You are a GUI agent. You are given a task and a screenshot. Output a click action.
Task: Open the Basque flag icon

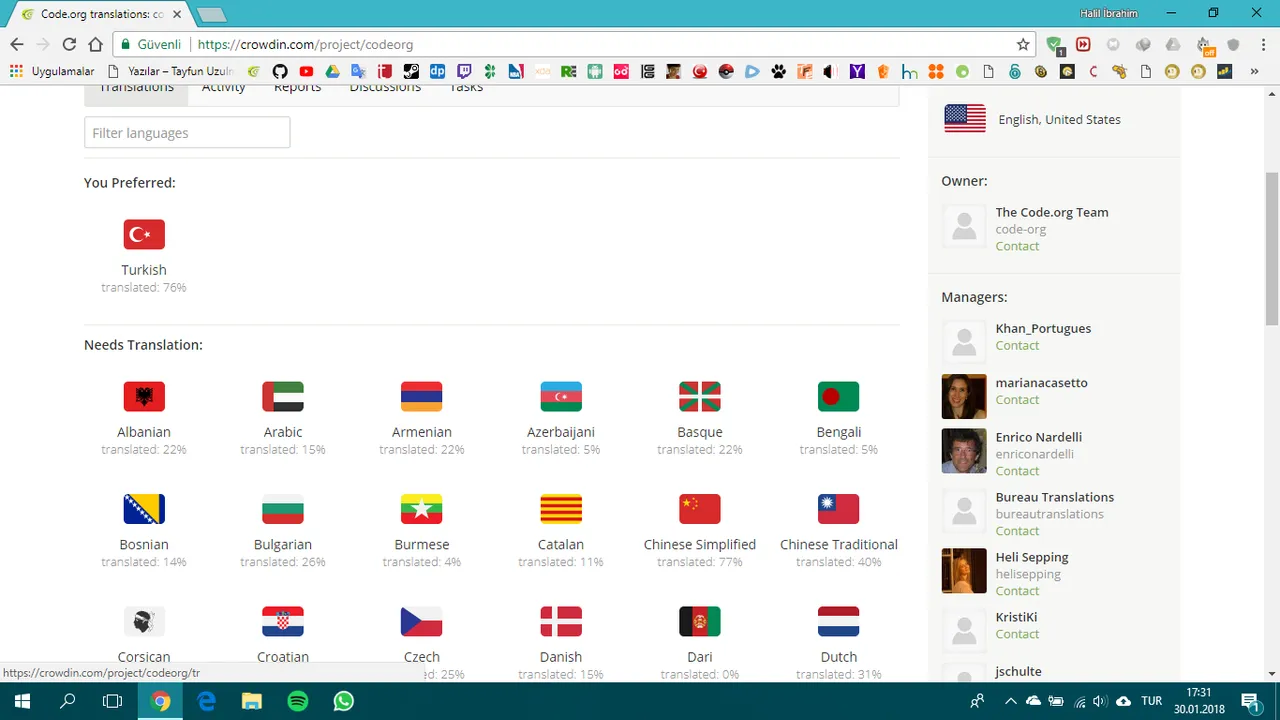click(x=700, y=397)
